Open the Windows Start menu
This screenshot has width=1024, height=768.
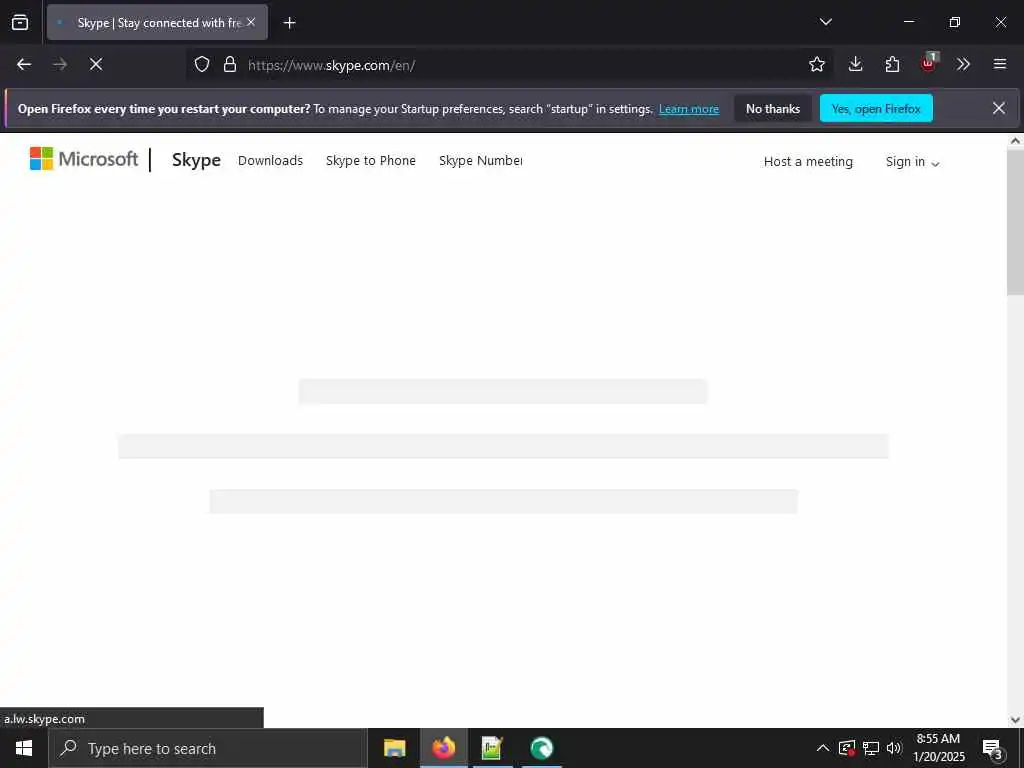[24, 748]
